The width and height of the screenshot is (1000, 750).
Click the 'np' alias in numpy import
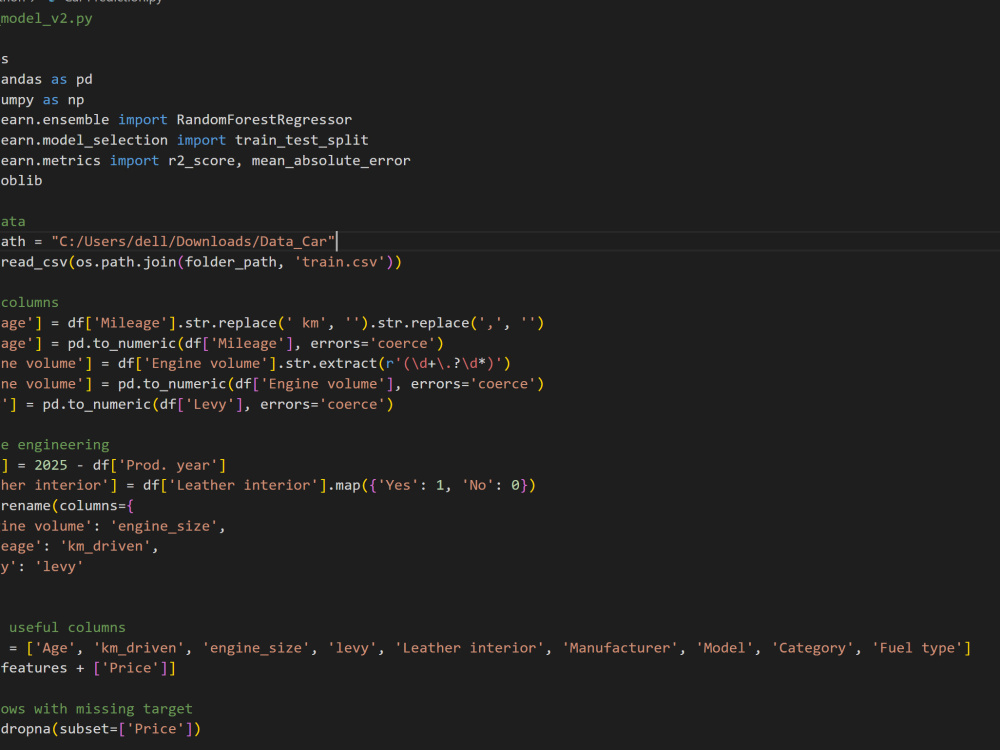[x=76, y=100]
